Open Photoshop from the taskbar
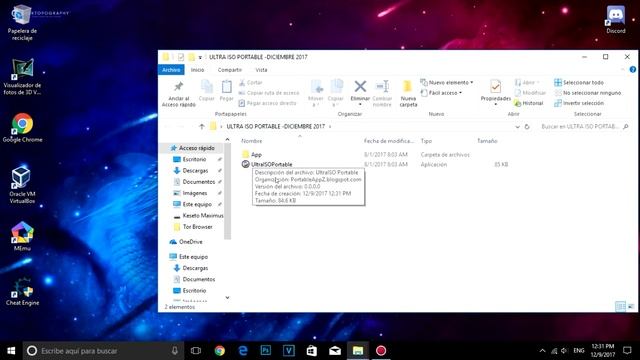This screenshot has height=360, width=640. (x=266, y=351)
